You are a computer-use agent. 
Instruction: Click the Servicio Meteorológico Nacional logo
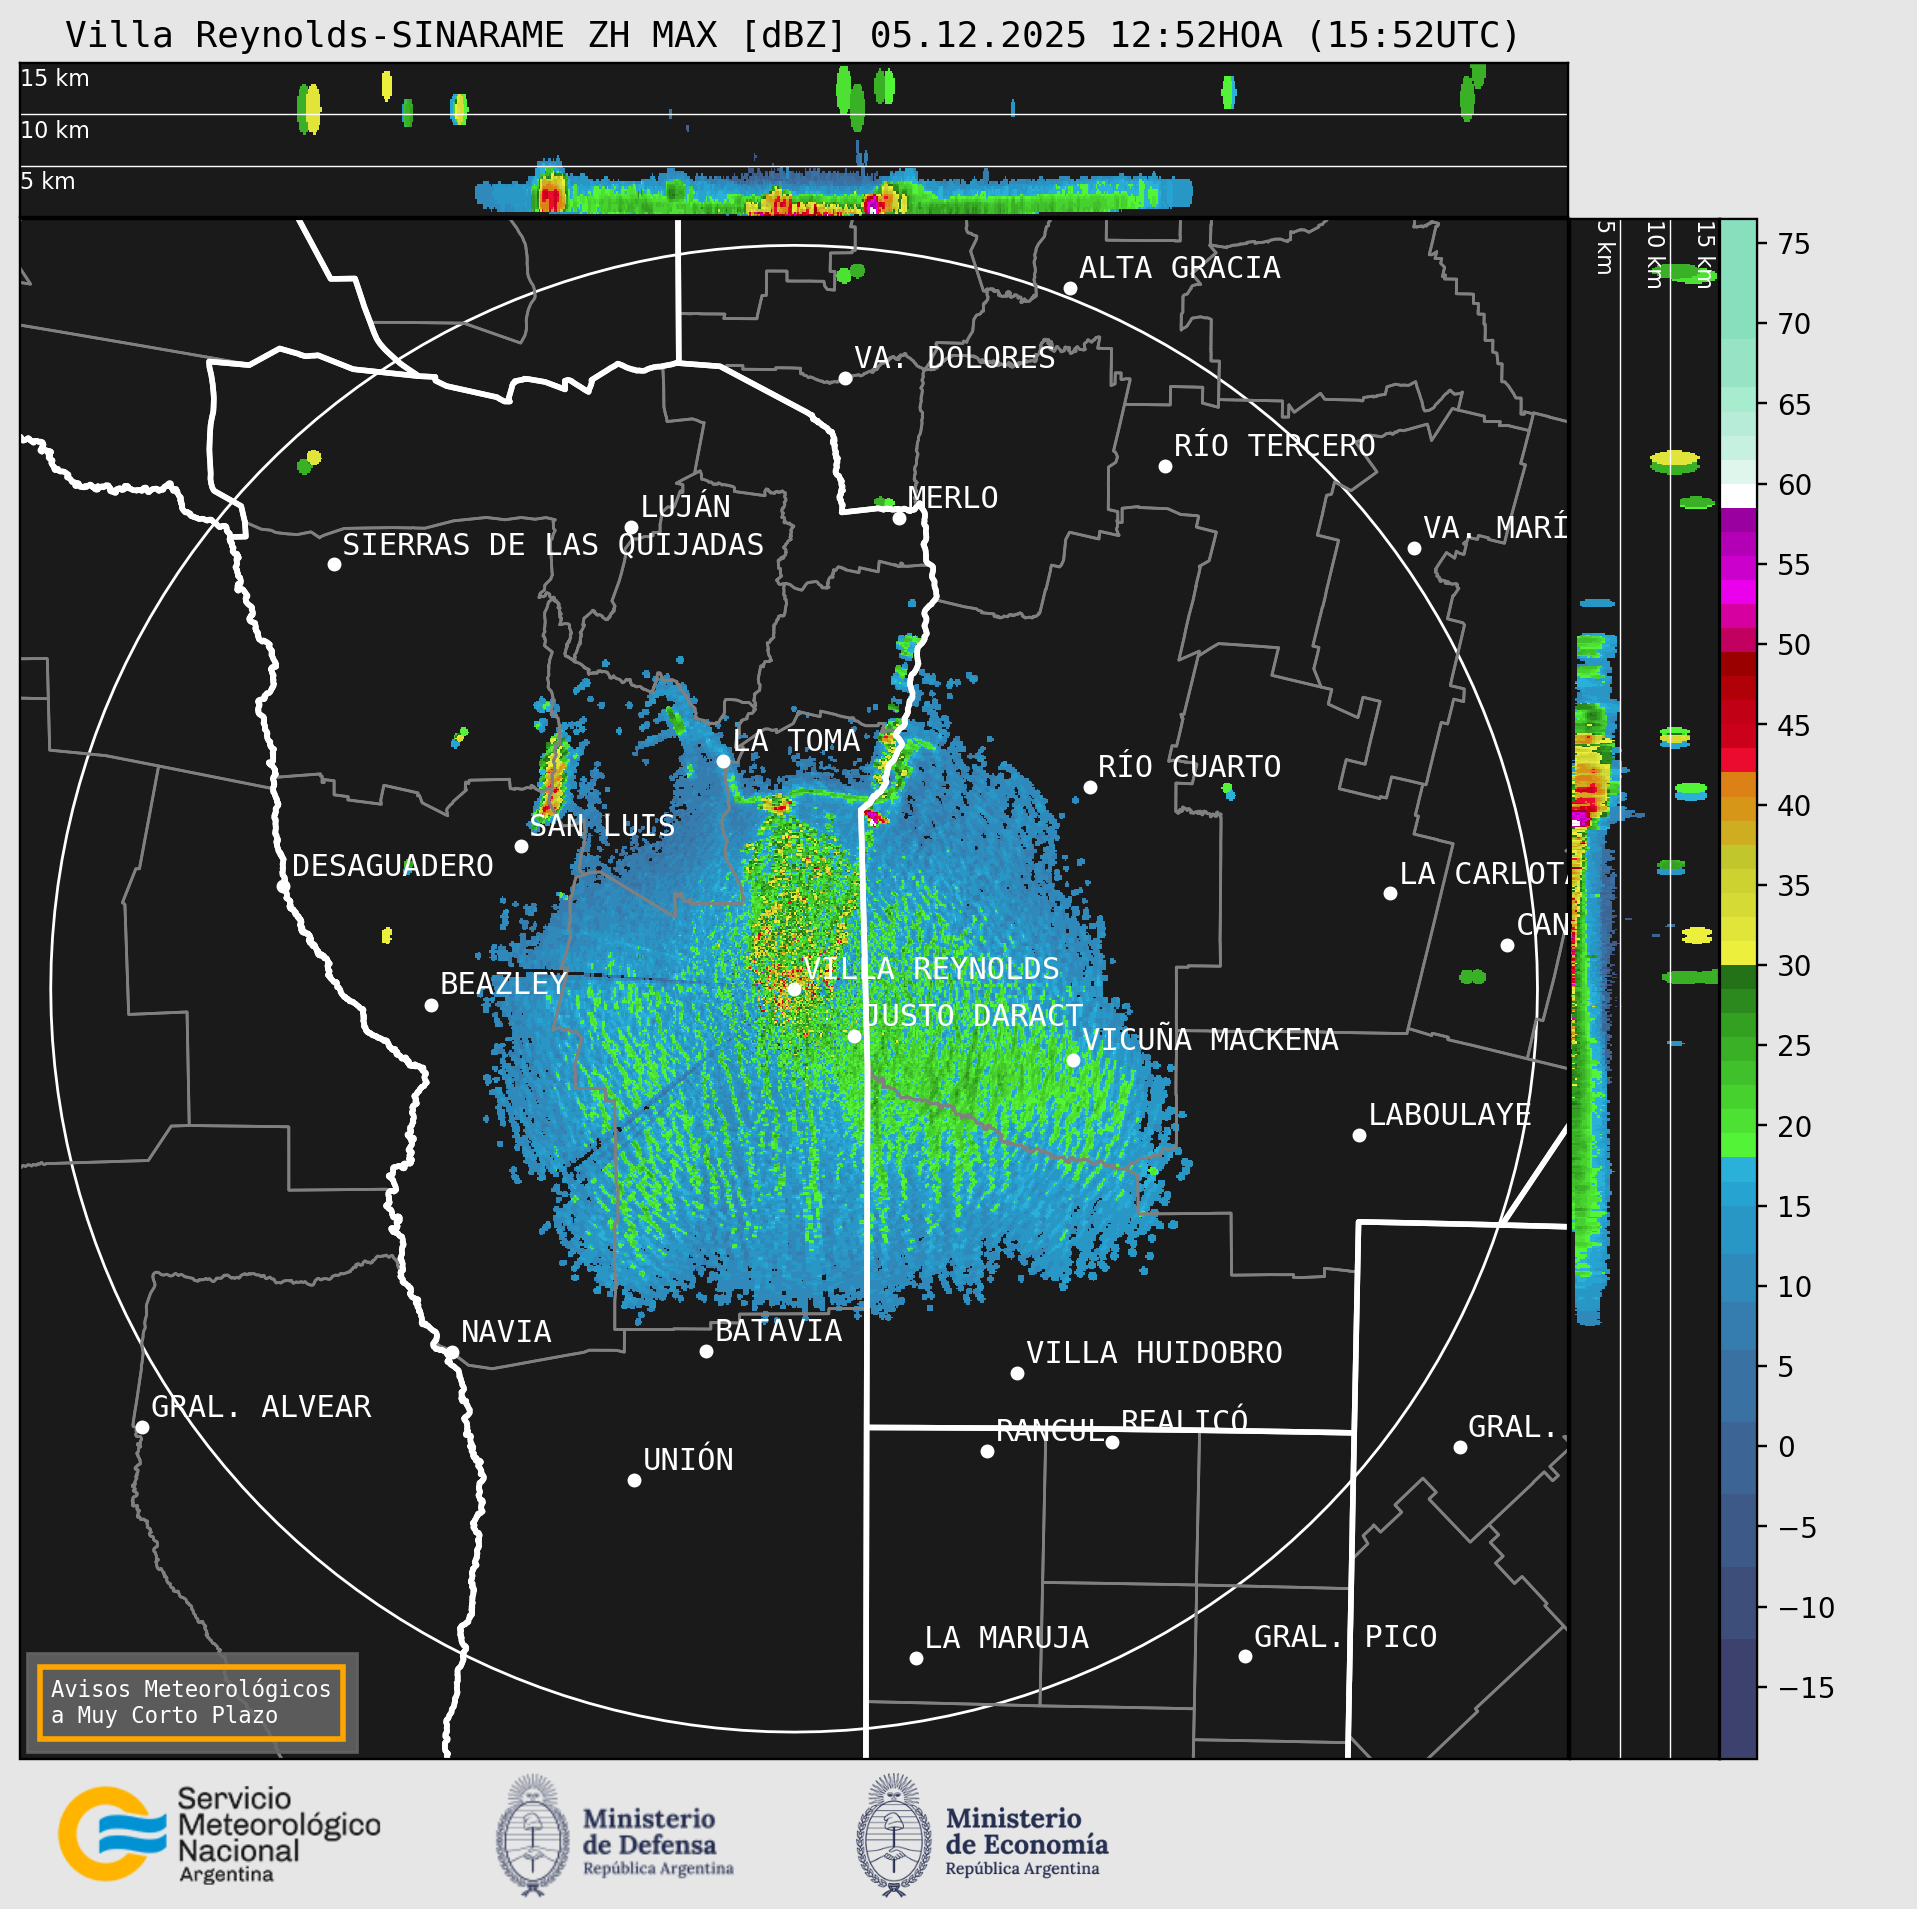point(219,1834)
